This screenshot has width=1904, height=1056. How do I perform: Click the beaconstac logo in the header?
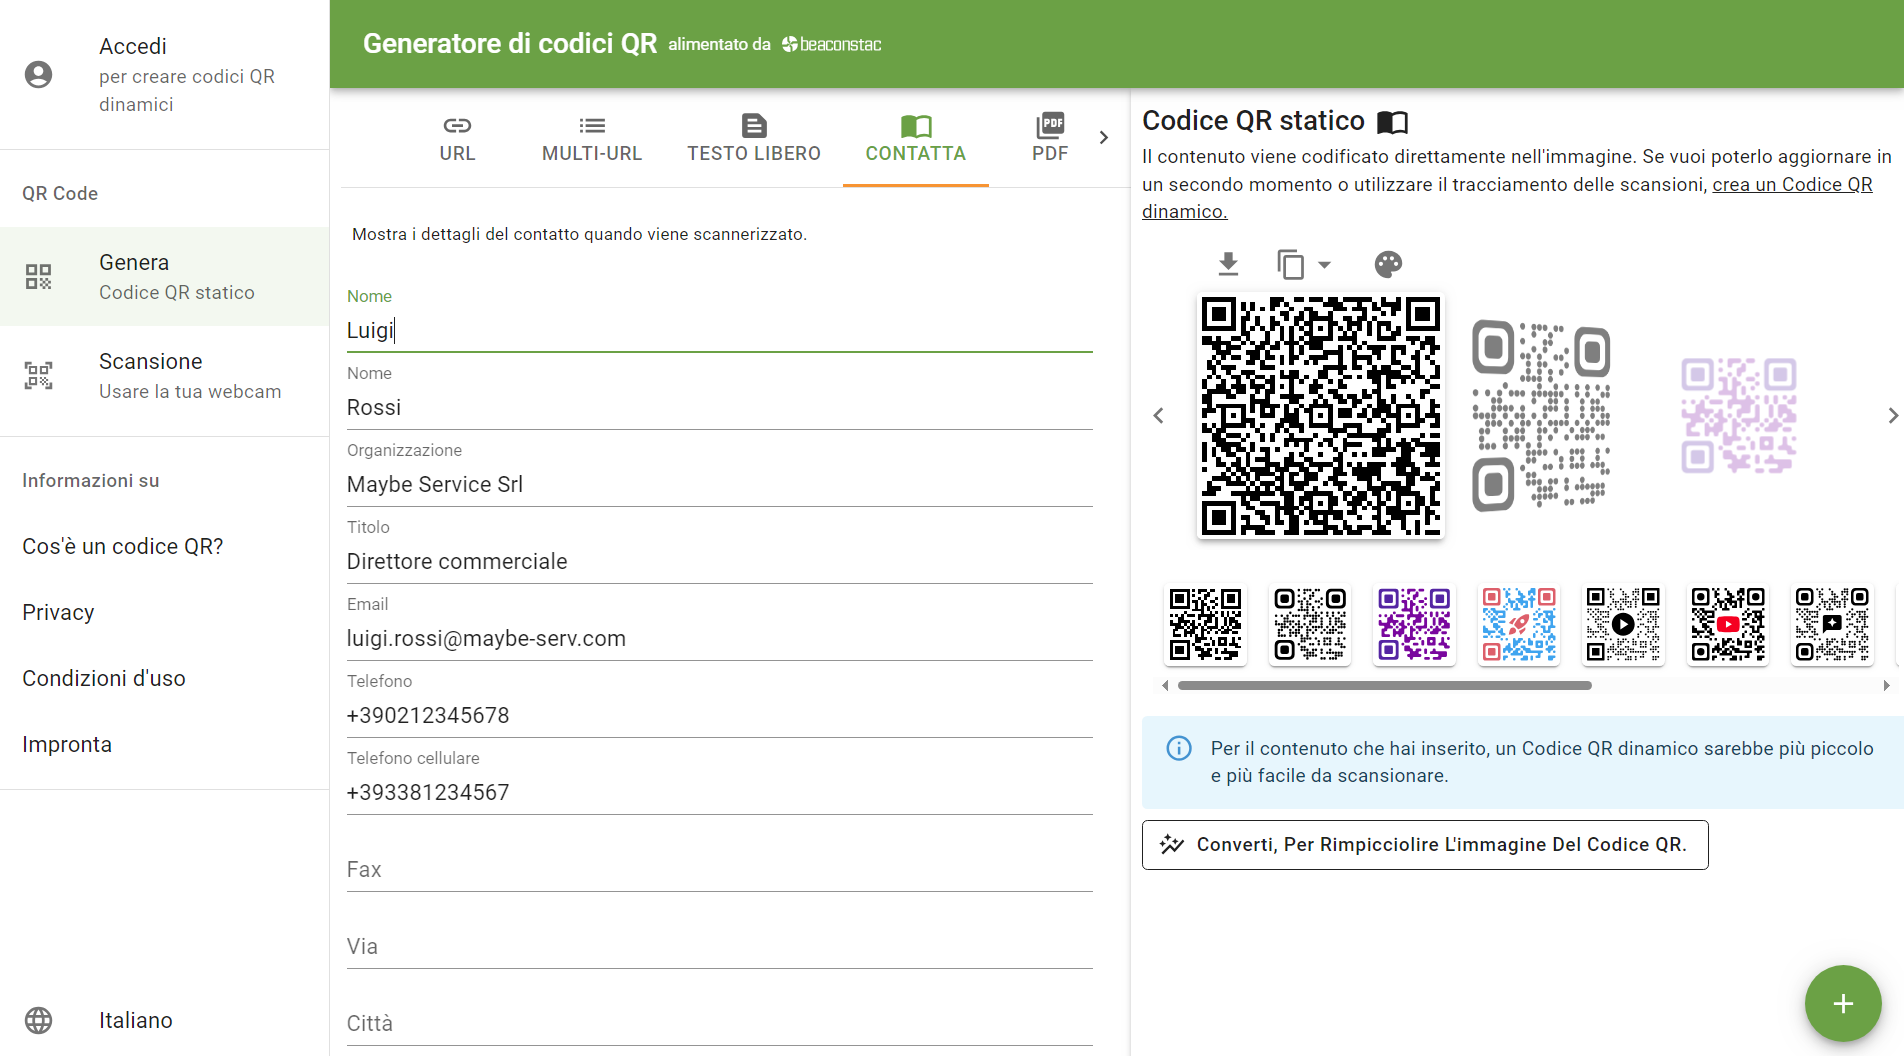(x=831, y=44)
